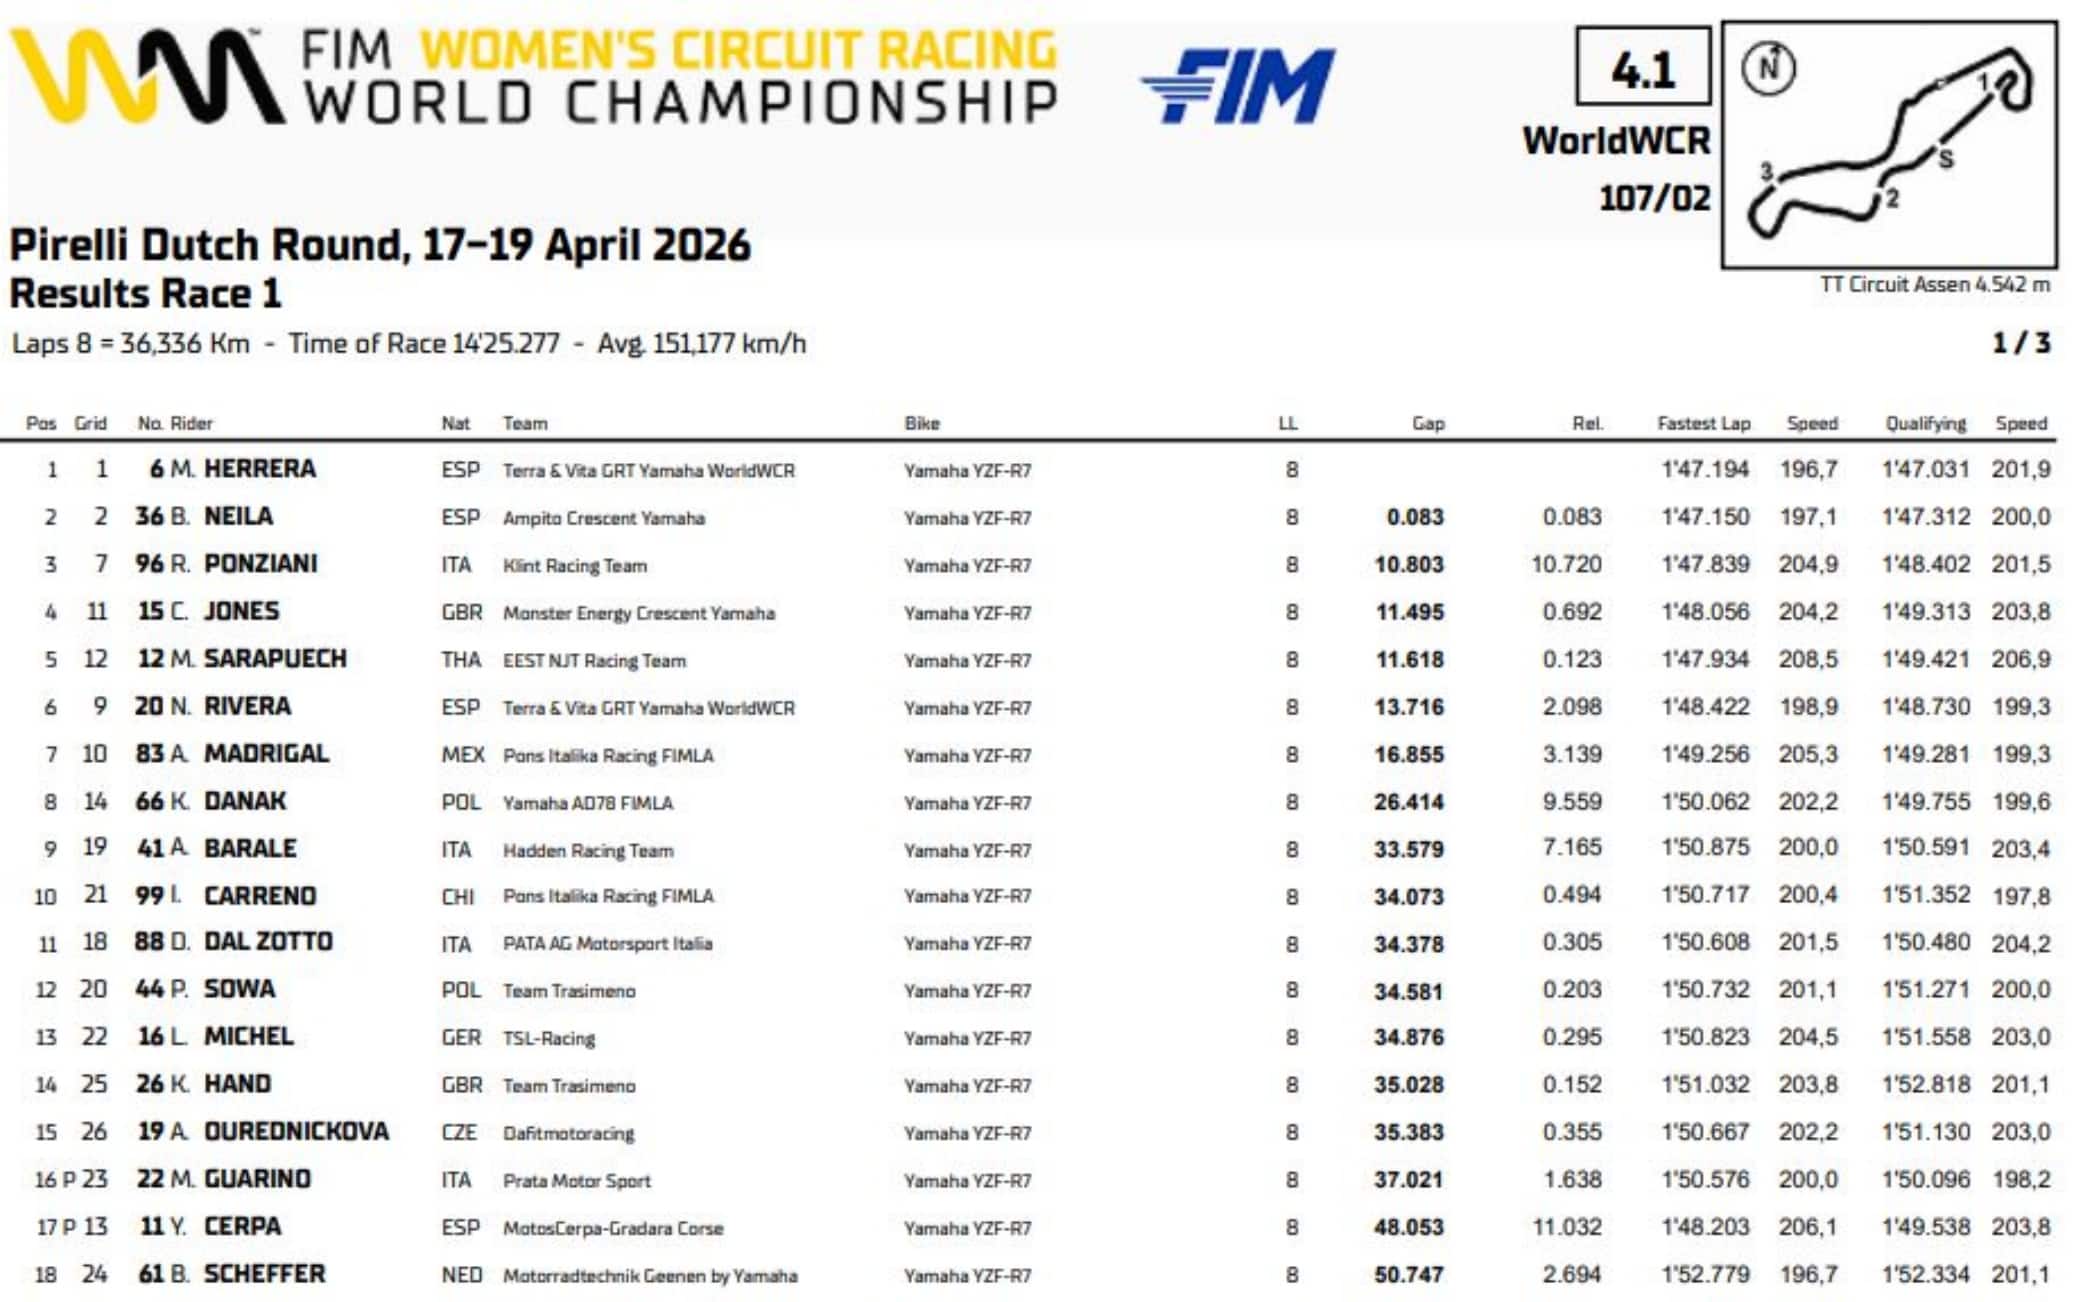
Task: Click the 'Results Race 1' heading
Action: point(146,294)
